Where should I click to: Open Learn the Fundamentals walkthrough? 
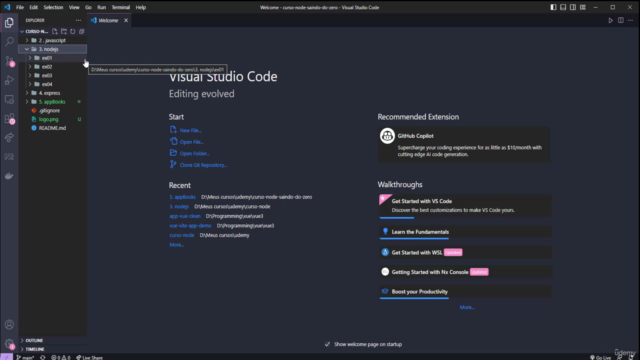[465, 232]
